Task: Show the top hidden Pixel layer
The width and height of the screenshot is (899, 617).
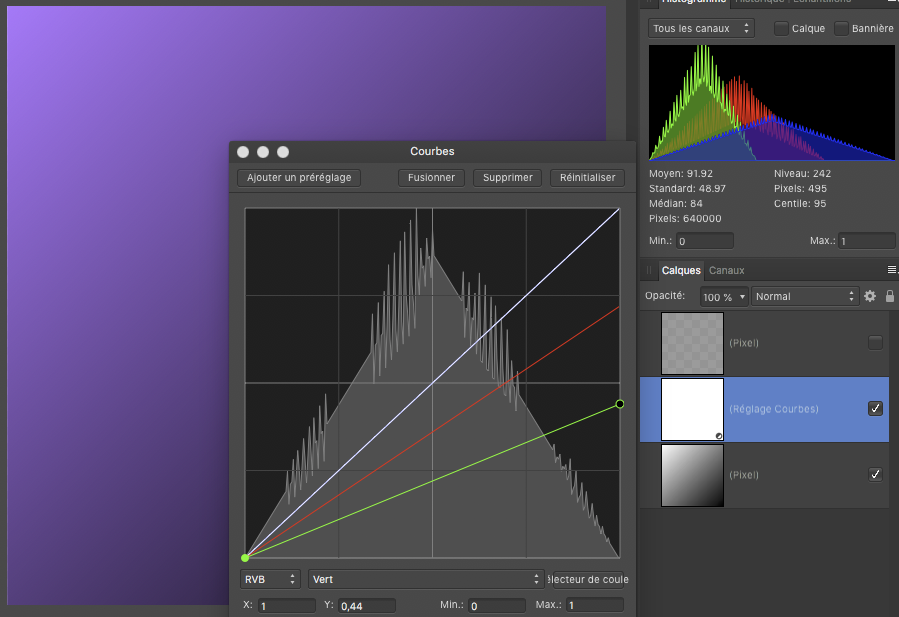Action: coord(875,343)
